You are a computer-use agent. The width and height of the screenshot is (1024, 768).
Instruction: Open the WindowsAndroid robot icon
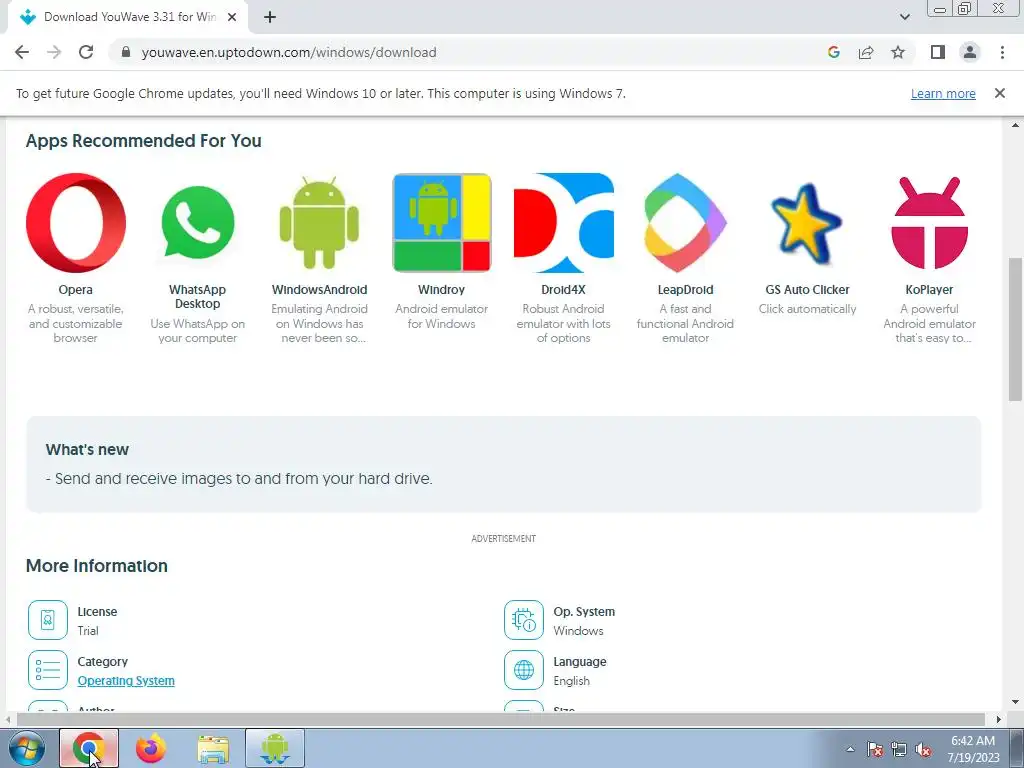pos(319,223)
